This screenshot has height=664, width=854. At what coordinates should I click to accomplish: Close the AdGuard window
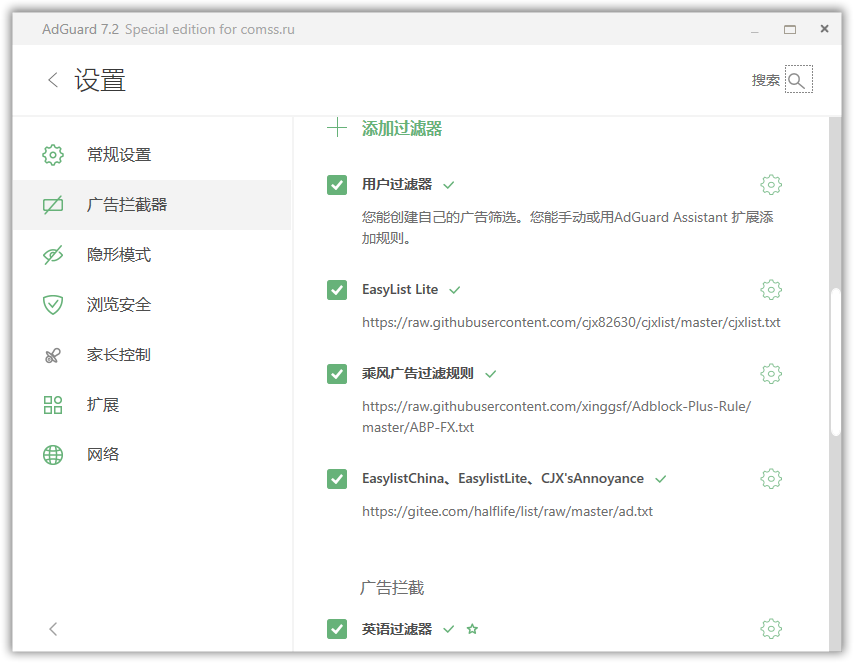coord(824,29)
